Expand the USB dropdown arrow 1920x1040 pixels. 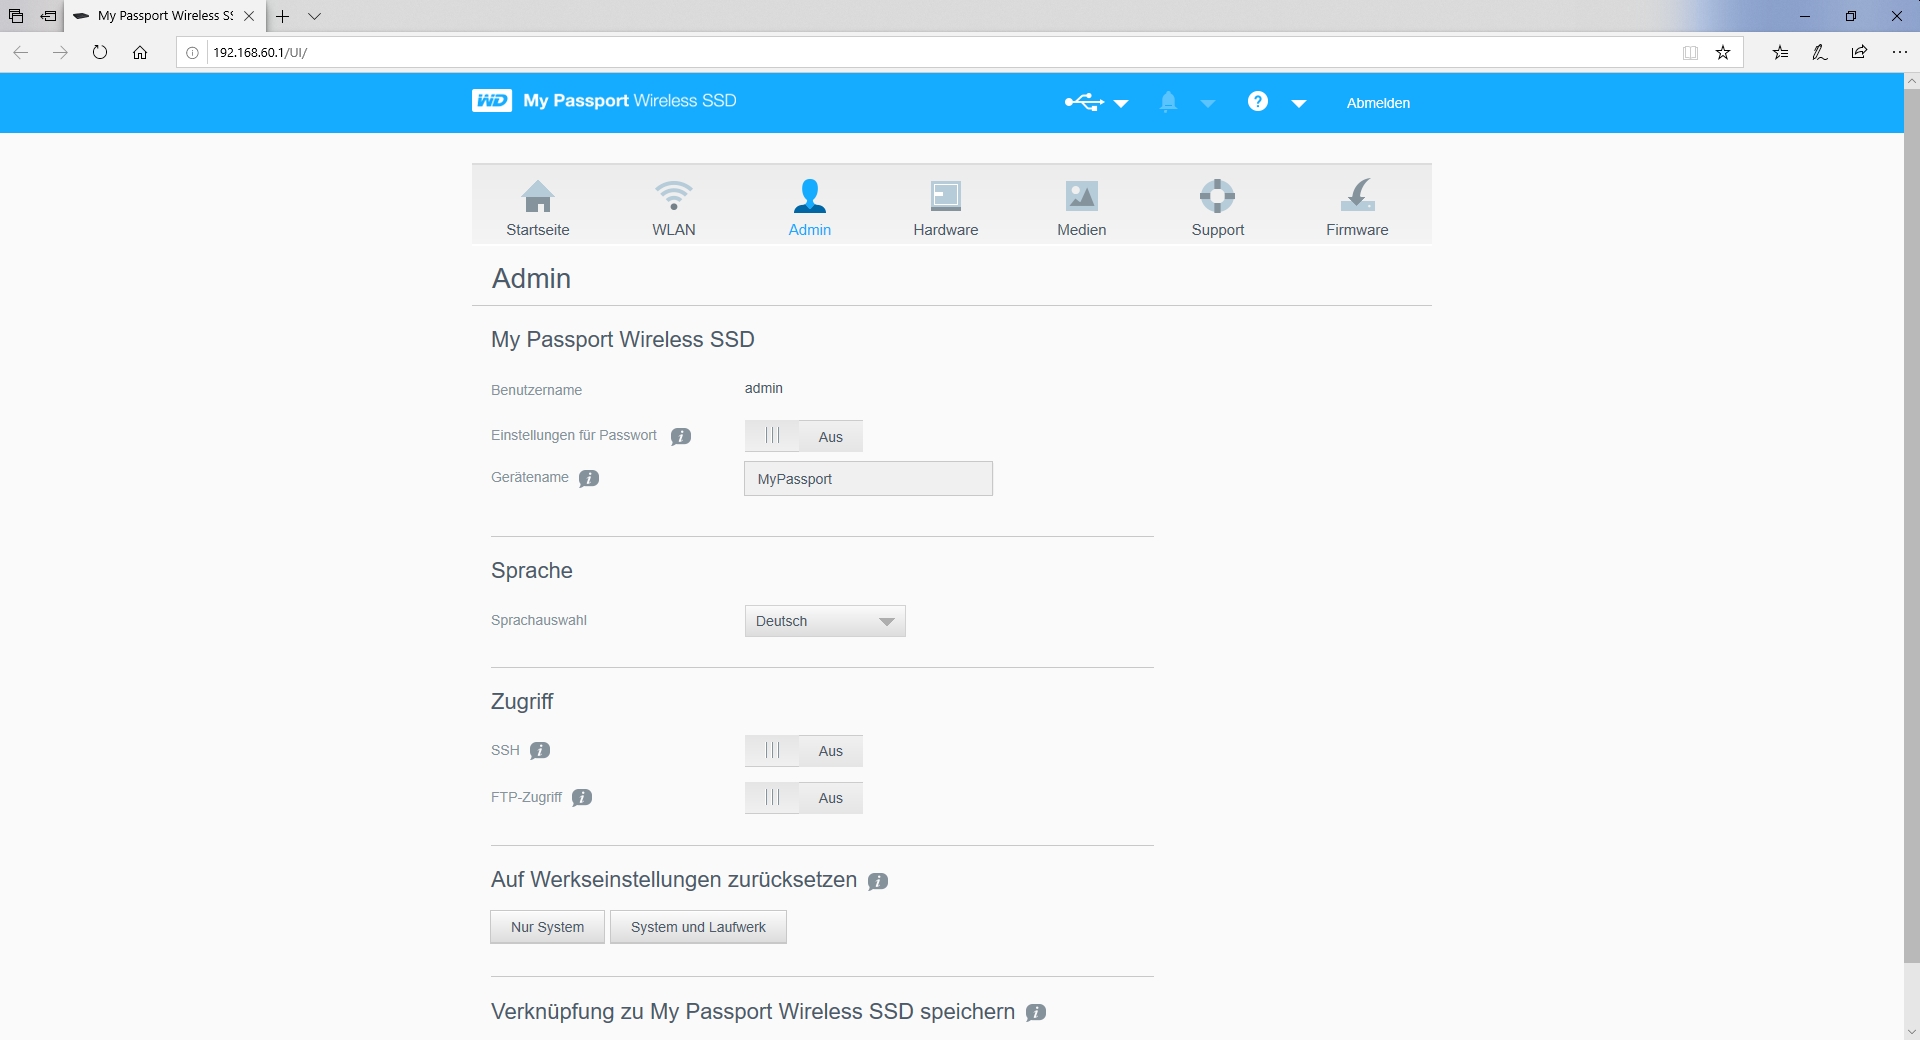pos(1121,103)
